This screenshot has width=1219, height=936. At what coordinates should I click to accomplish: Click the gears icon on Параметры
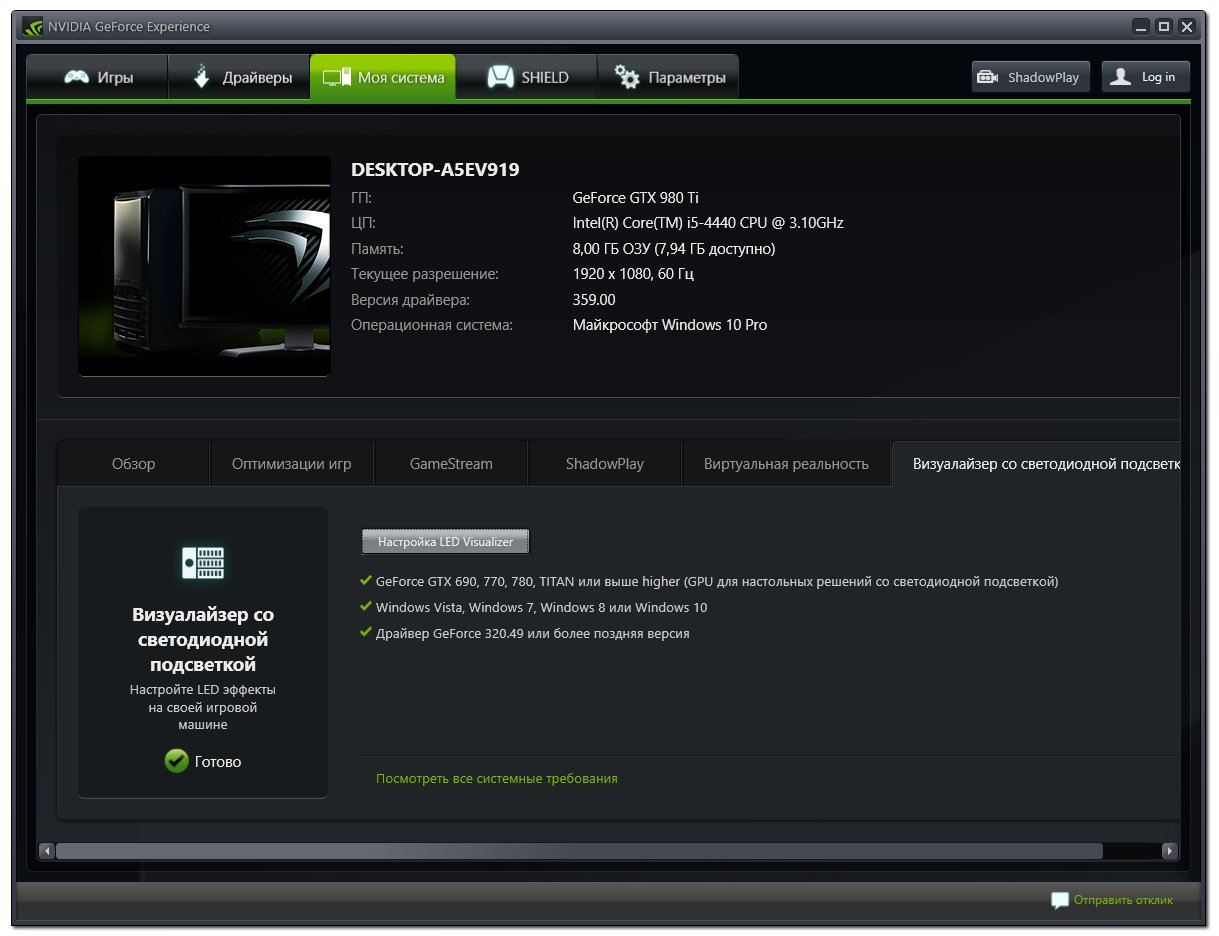pyautogui.click(x=627, y=77)
